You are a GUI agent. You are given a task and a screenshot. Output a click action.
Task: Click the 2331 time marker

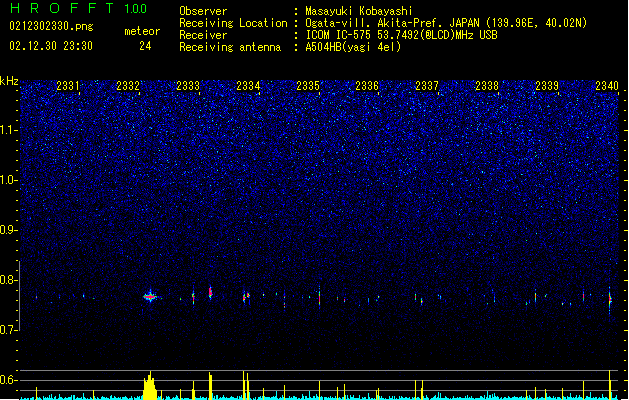click(x=68, y=86)
